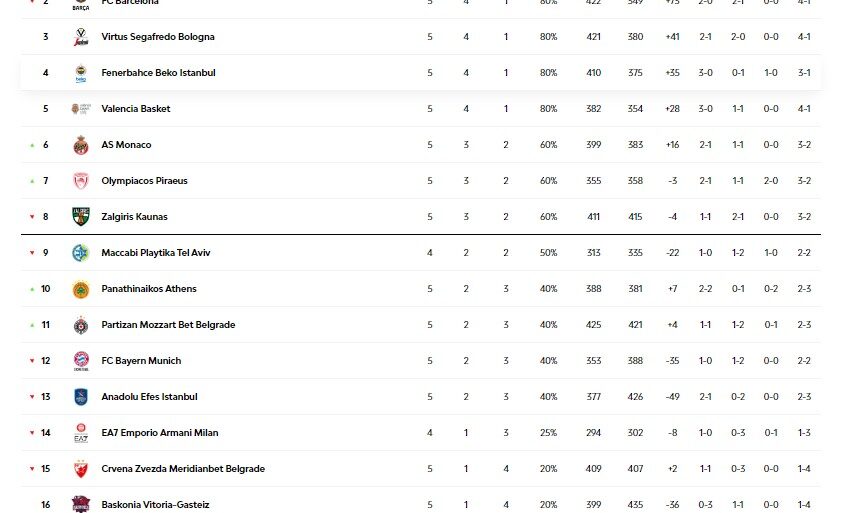Go to Zalgiris Kaunas team name link
This screenshot has height=513, width=843.
(x=134, y=217)
